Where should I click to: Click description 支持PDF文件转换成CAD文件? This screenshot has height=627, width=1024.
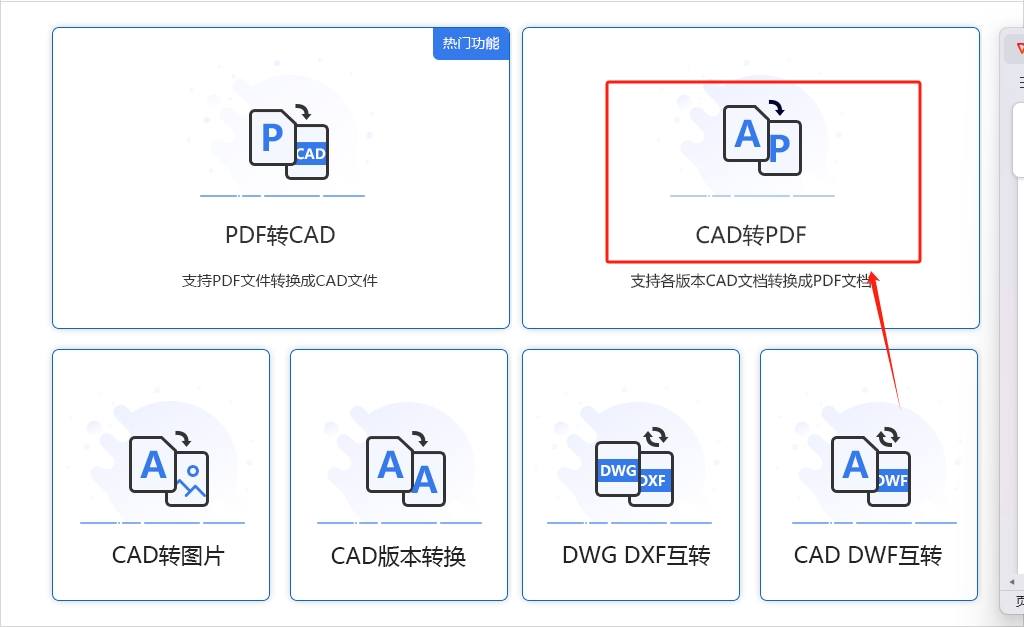280,281
